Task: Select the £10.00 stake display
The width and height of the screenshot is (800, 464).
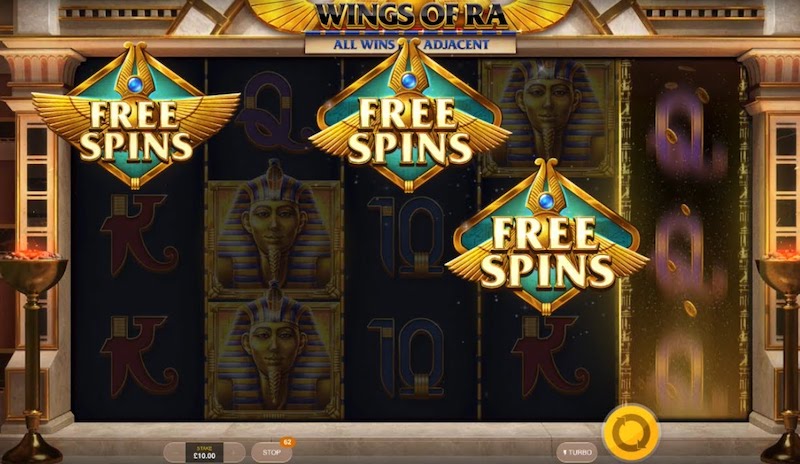Action: (204, 453)
